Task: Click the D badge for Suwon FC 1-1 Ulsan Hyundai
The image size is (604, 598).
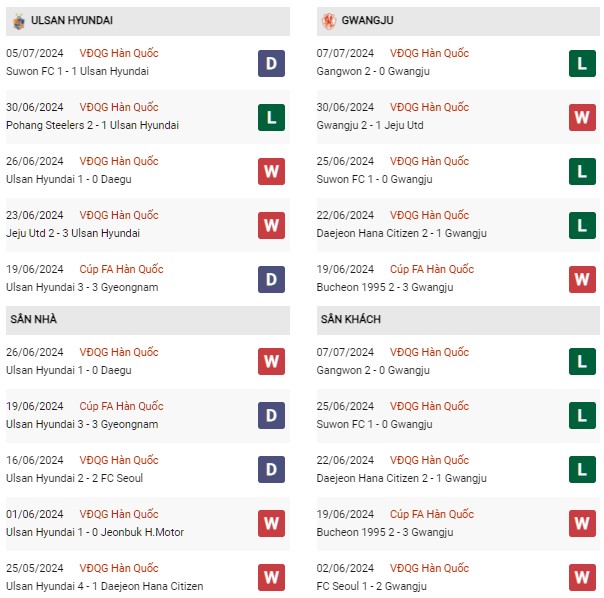Action: click(271, 64)
